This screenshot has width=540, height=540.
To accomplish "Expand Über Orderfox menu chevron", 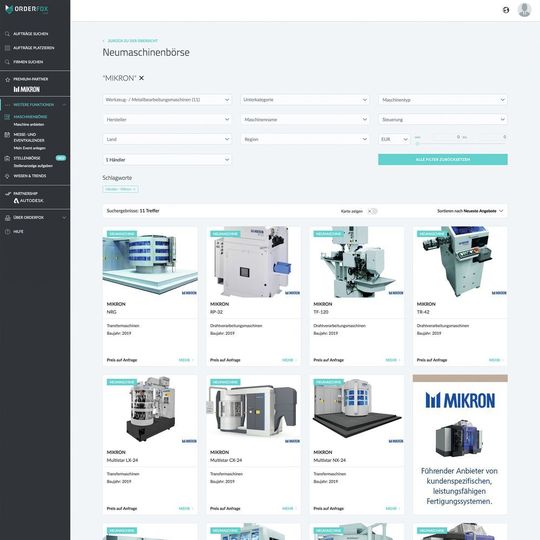I will (x=64, y=218).
